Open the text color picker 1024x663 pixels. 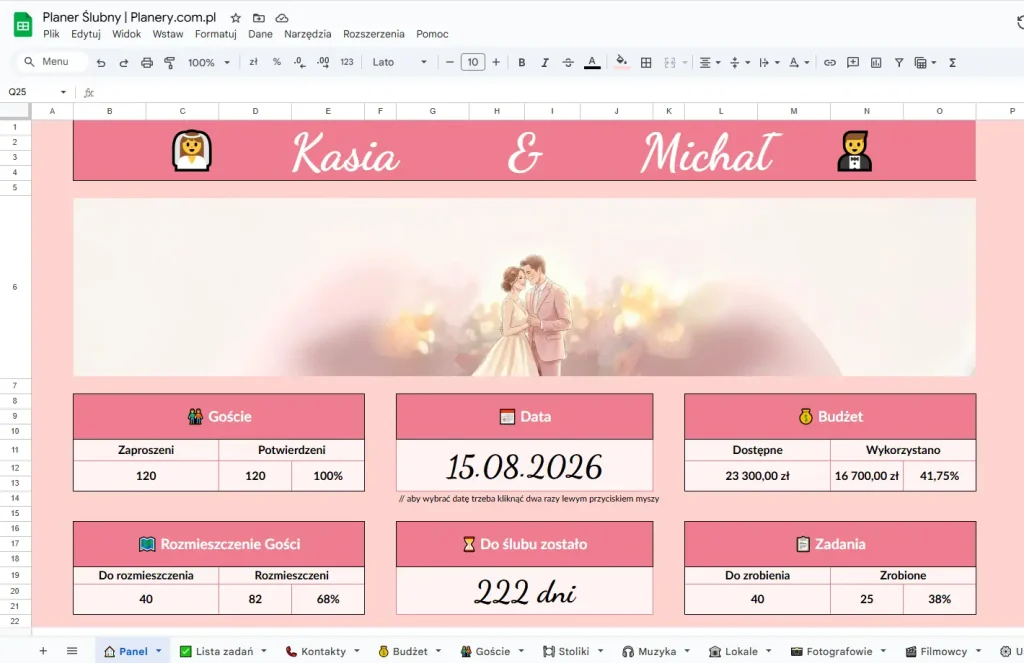coord(592,63)
